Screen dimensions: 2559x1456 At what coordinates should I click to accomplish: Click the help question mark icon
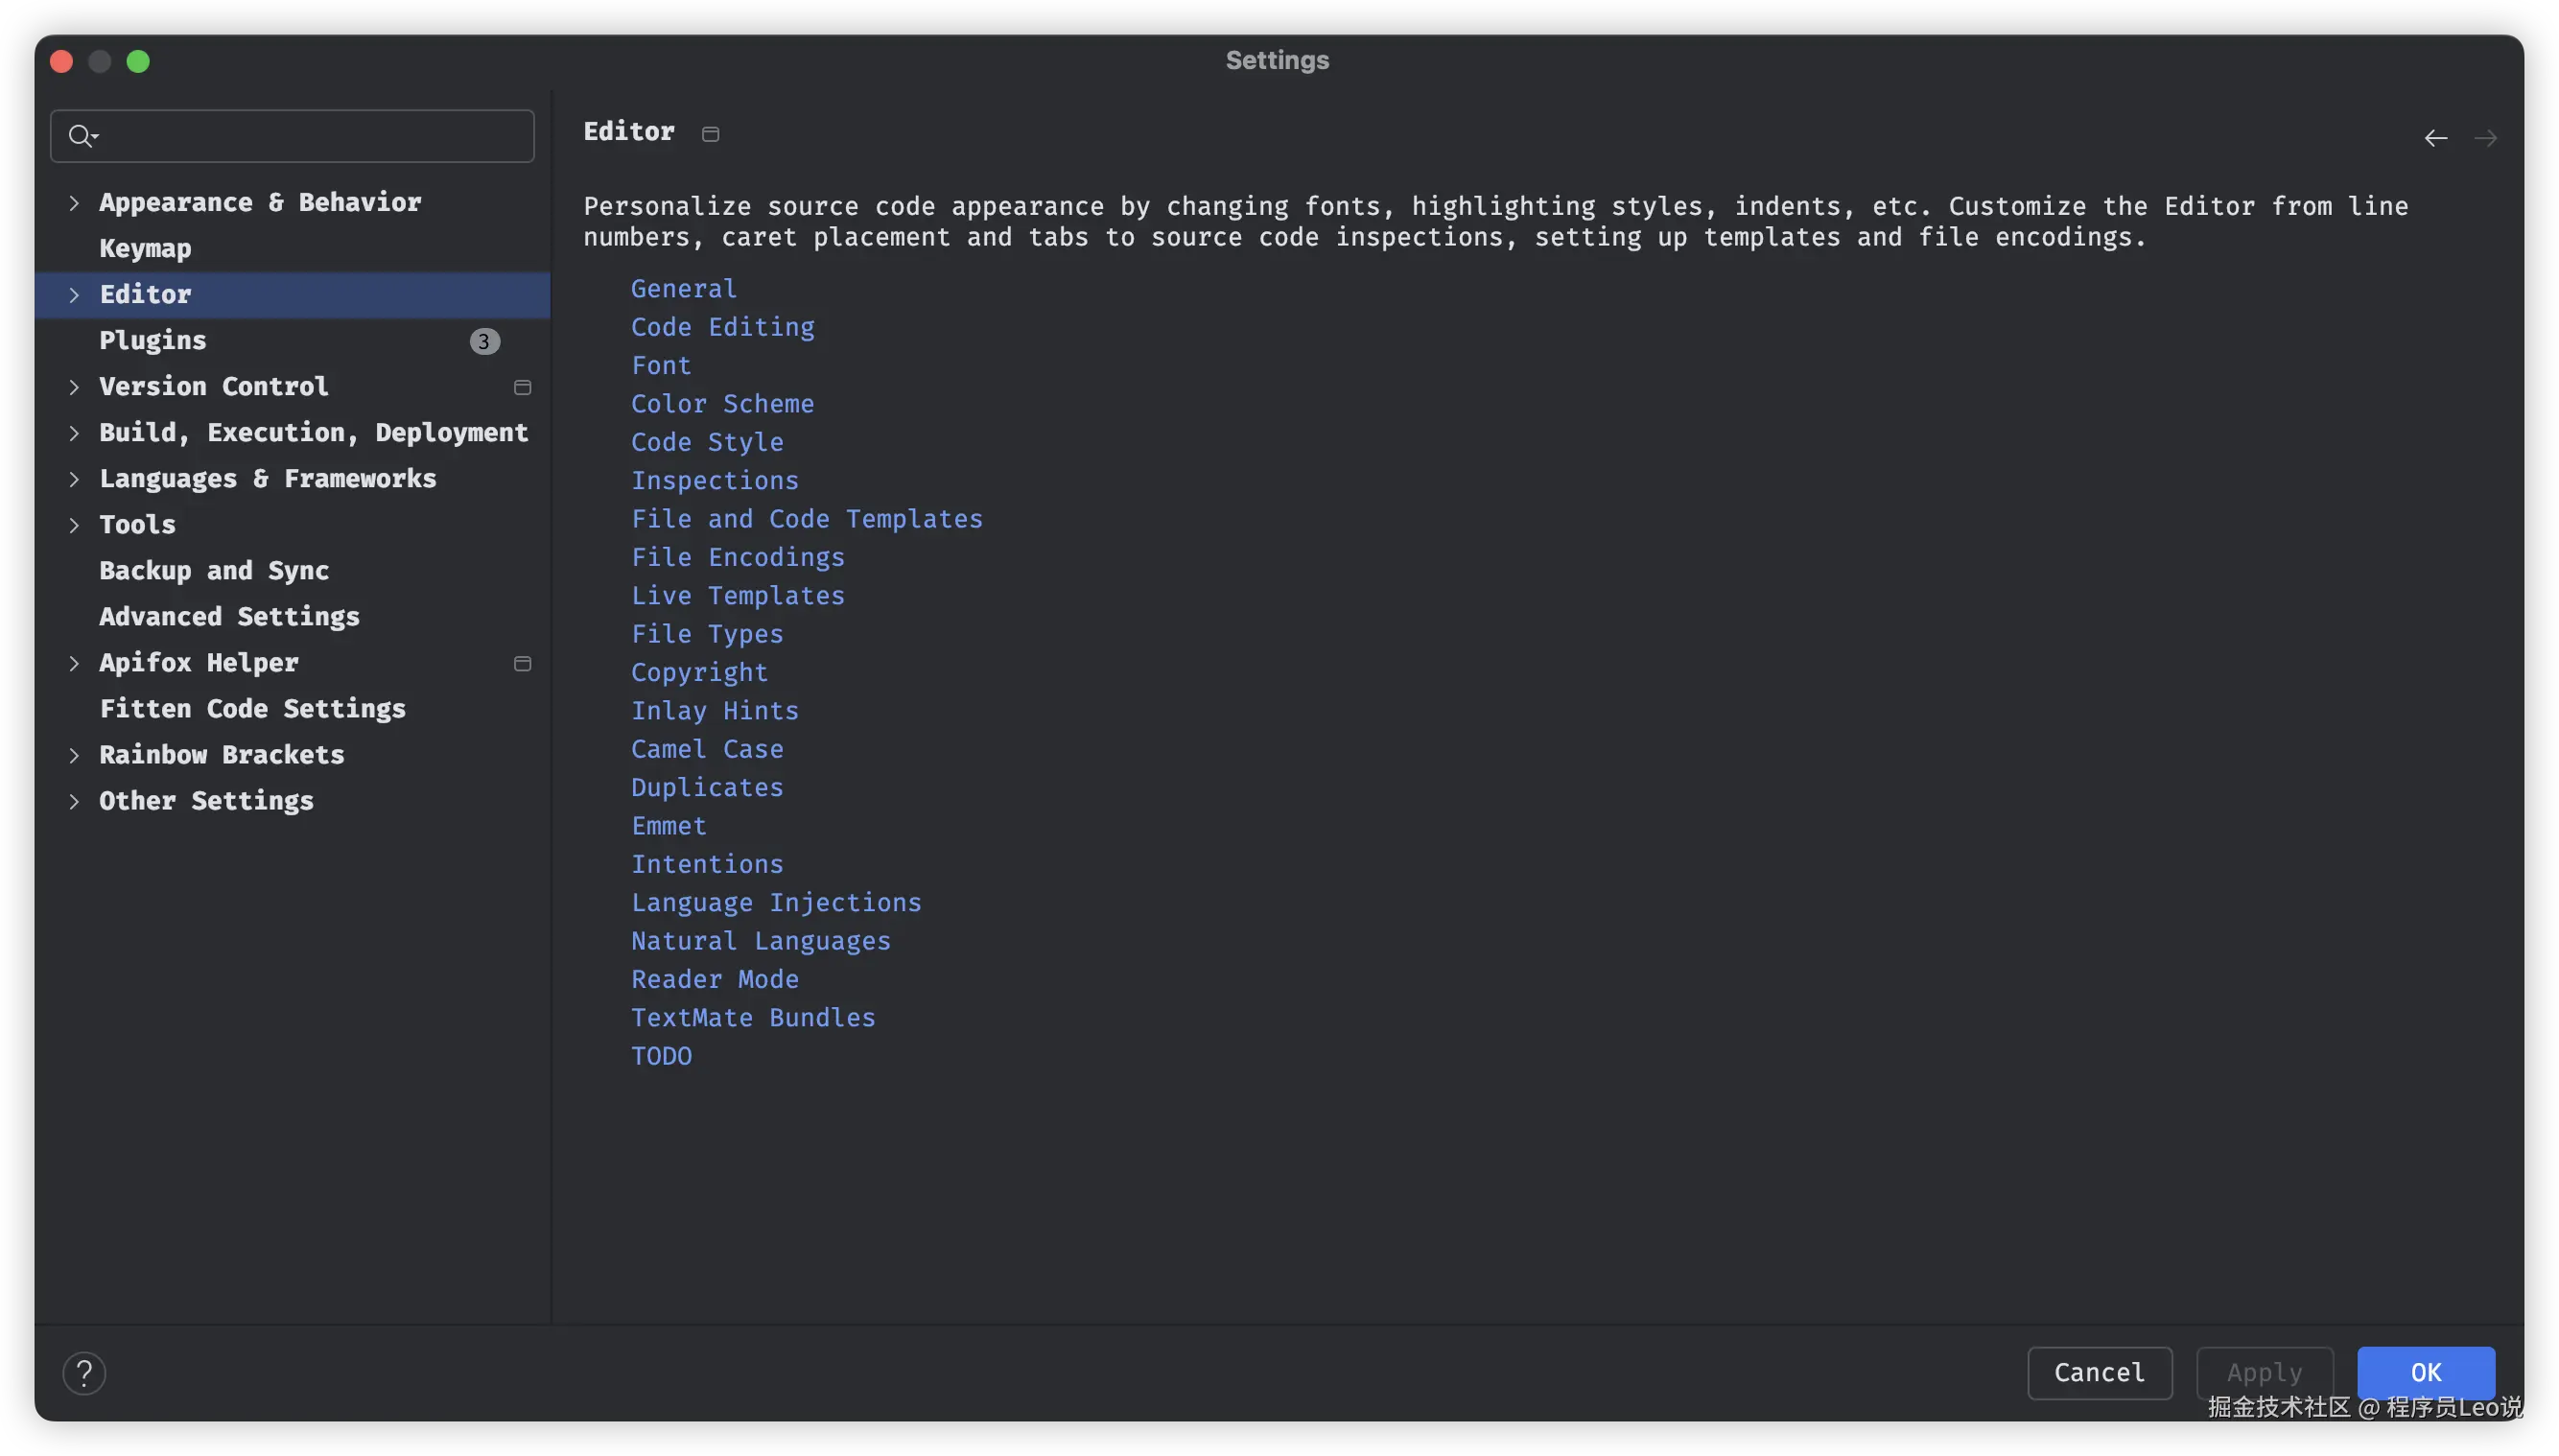tap(84, 1373)
